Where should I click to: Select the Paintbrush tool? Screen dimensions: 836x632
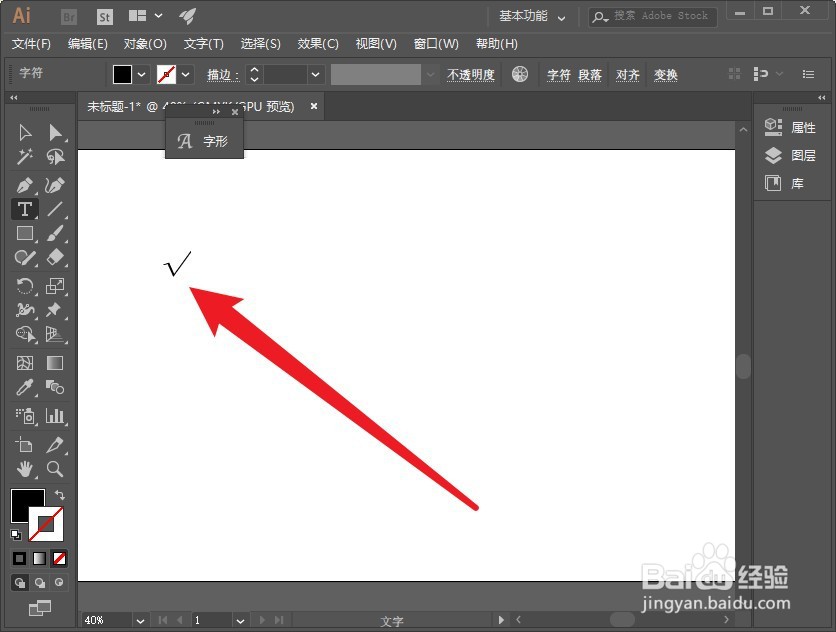tap(55, 233)
